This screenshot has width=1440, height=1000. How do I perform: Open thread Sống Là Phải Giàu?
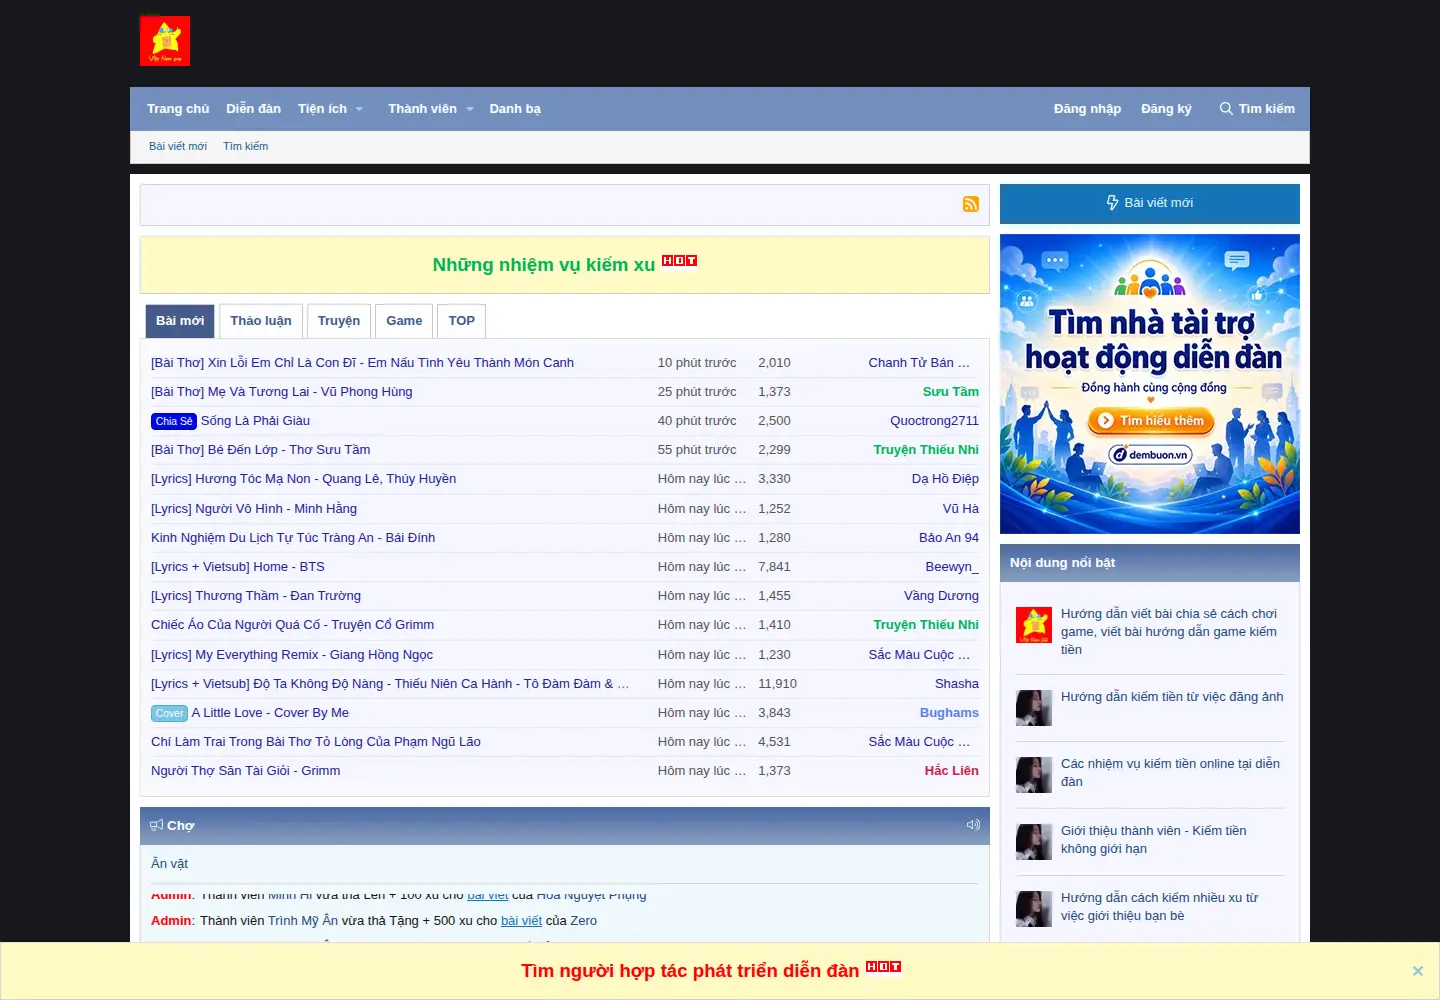pos(255,421)
